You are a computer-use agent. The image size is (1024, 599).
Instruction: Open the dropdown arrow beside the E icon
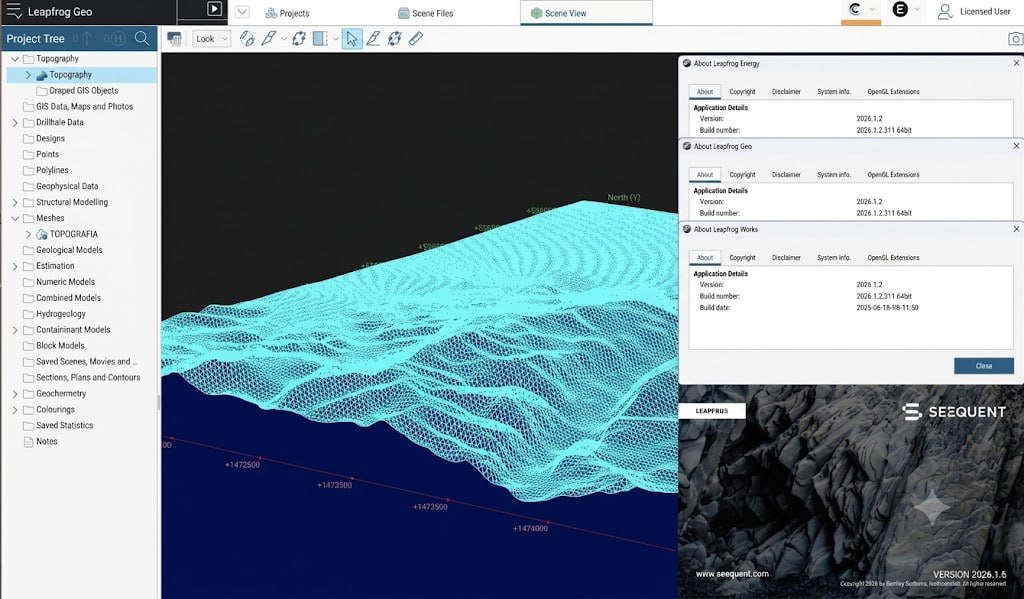coord(917,9)
